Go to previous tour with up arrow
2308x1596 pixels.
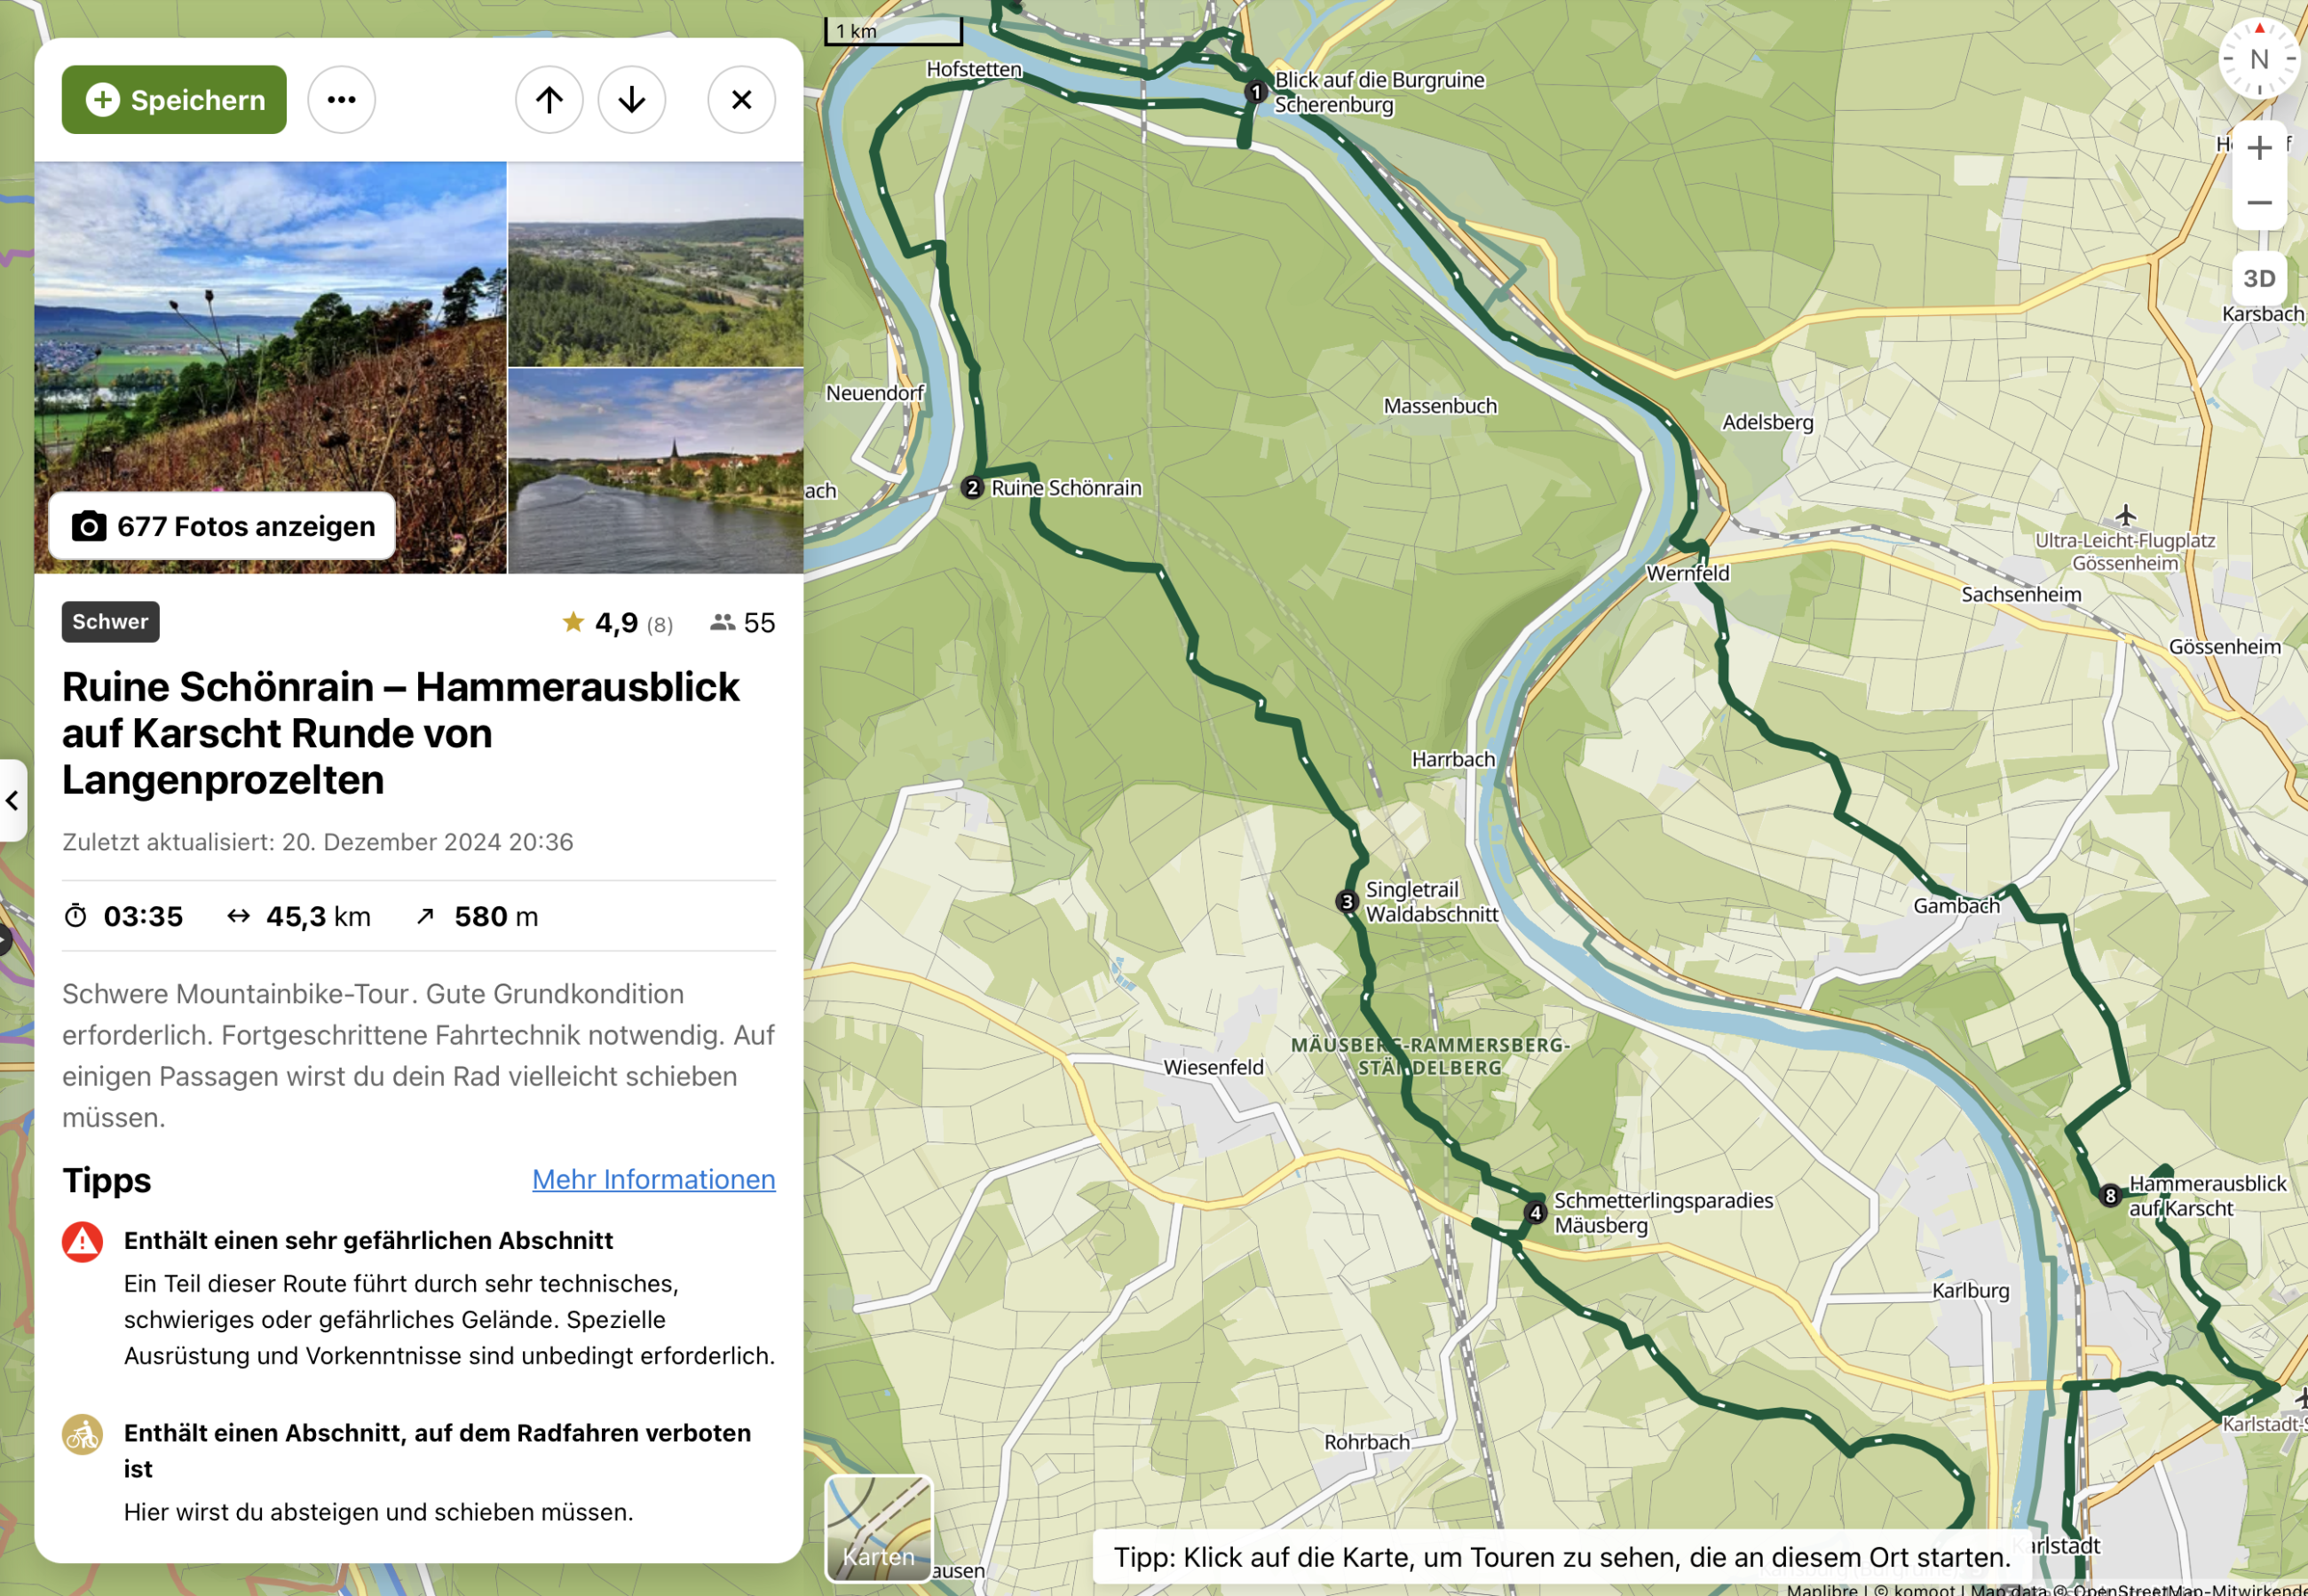pyautogui.click(x=549, y=100)
